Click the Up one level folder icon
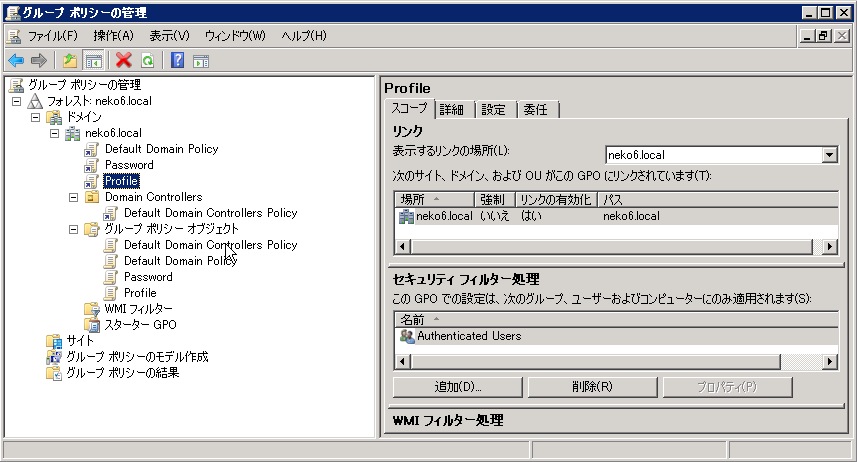This screenshot has height=462, width=857. point(70,61)
